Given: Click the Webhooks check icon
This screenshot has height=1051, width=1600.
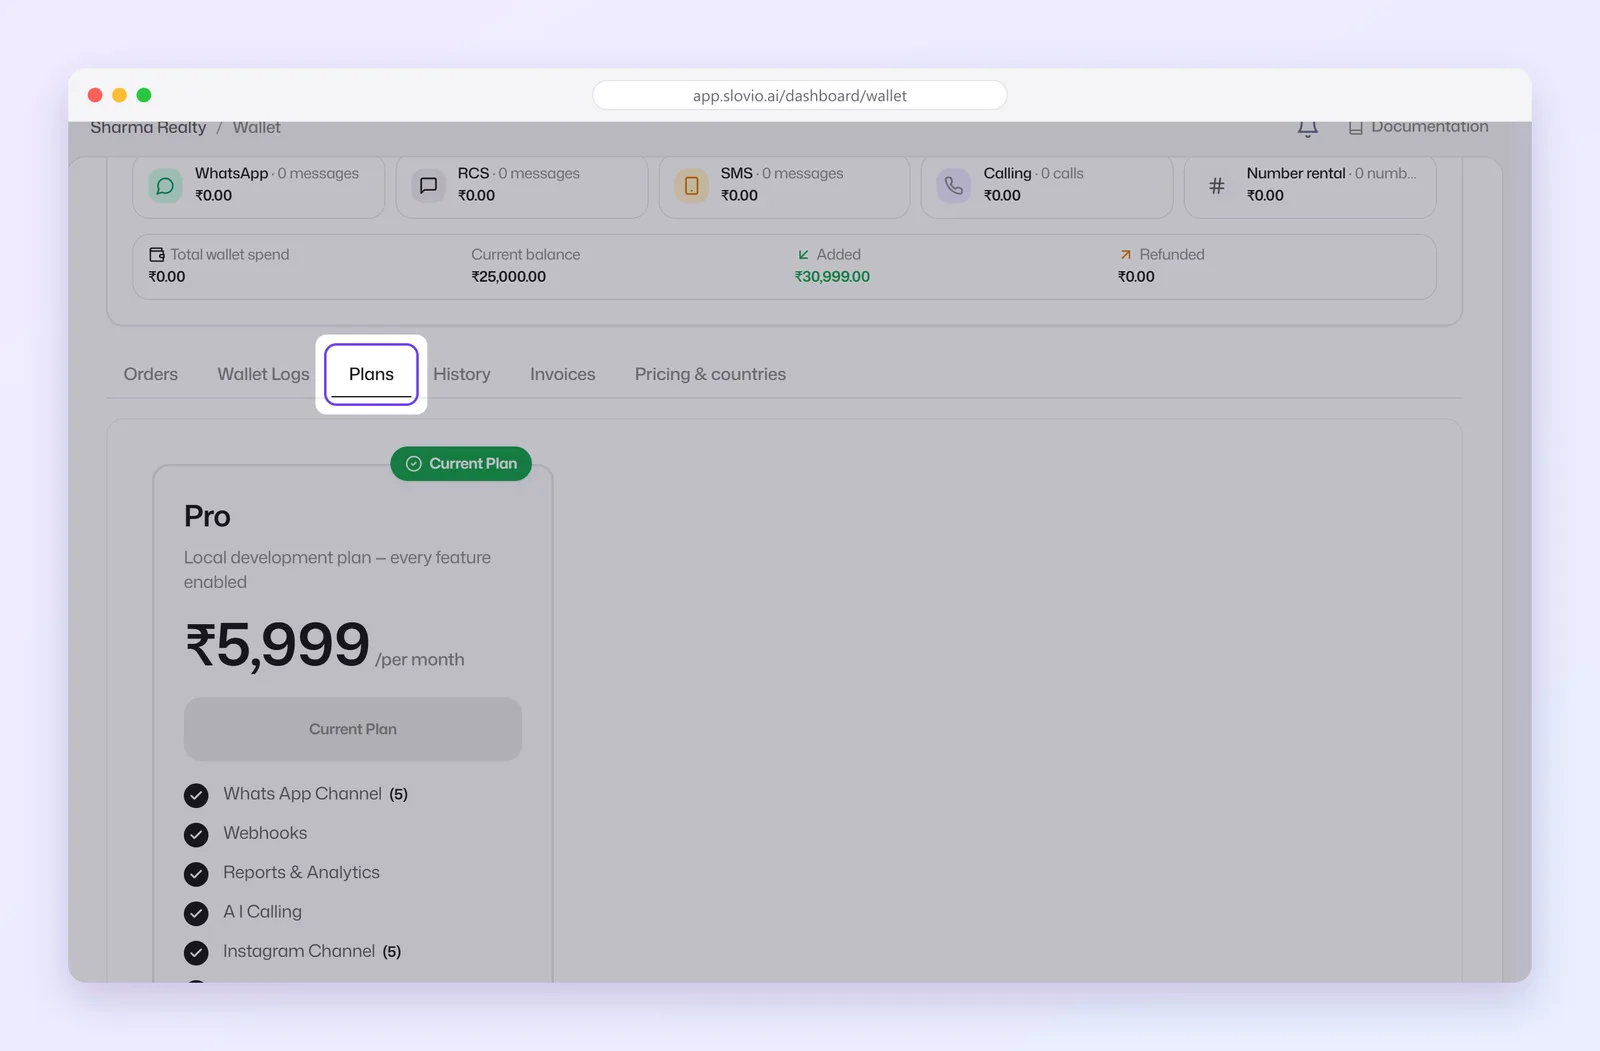Looking at the screenshot, I should [x=196, y=834].
